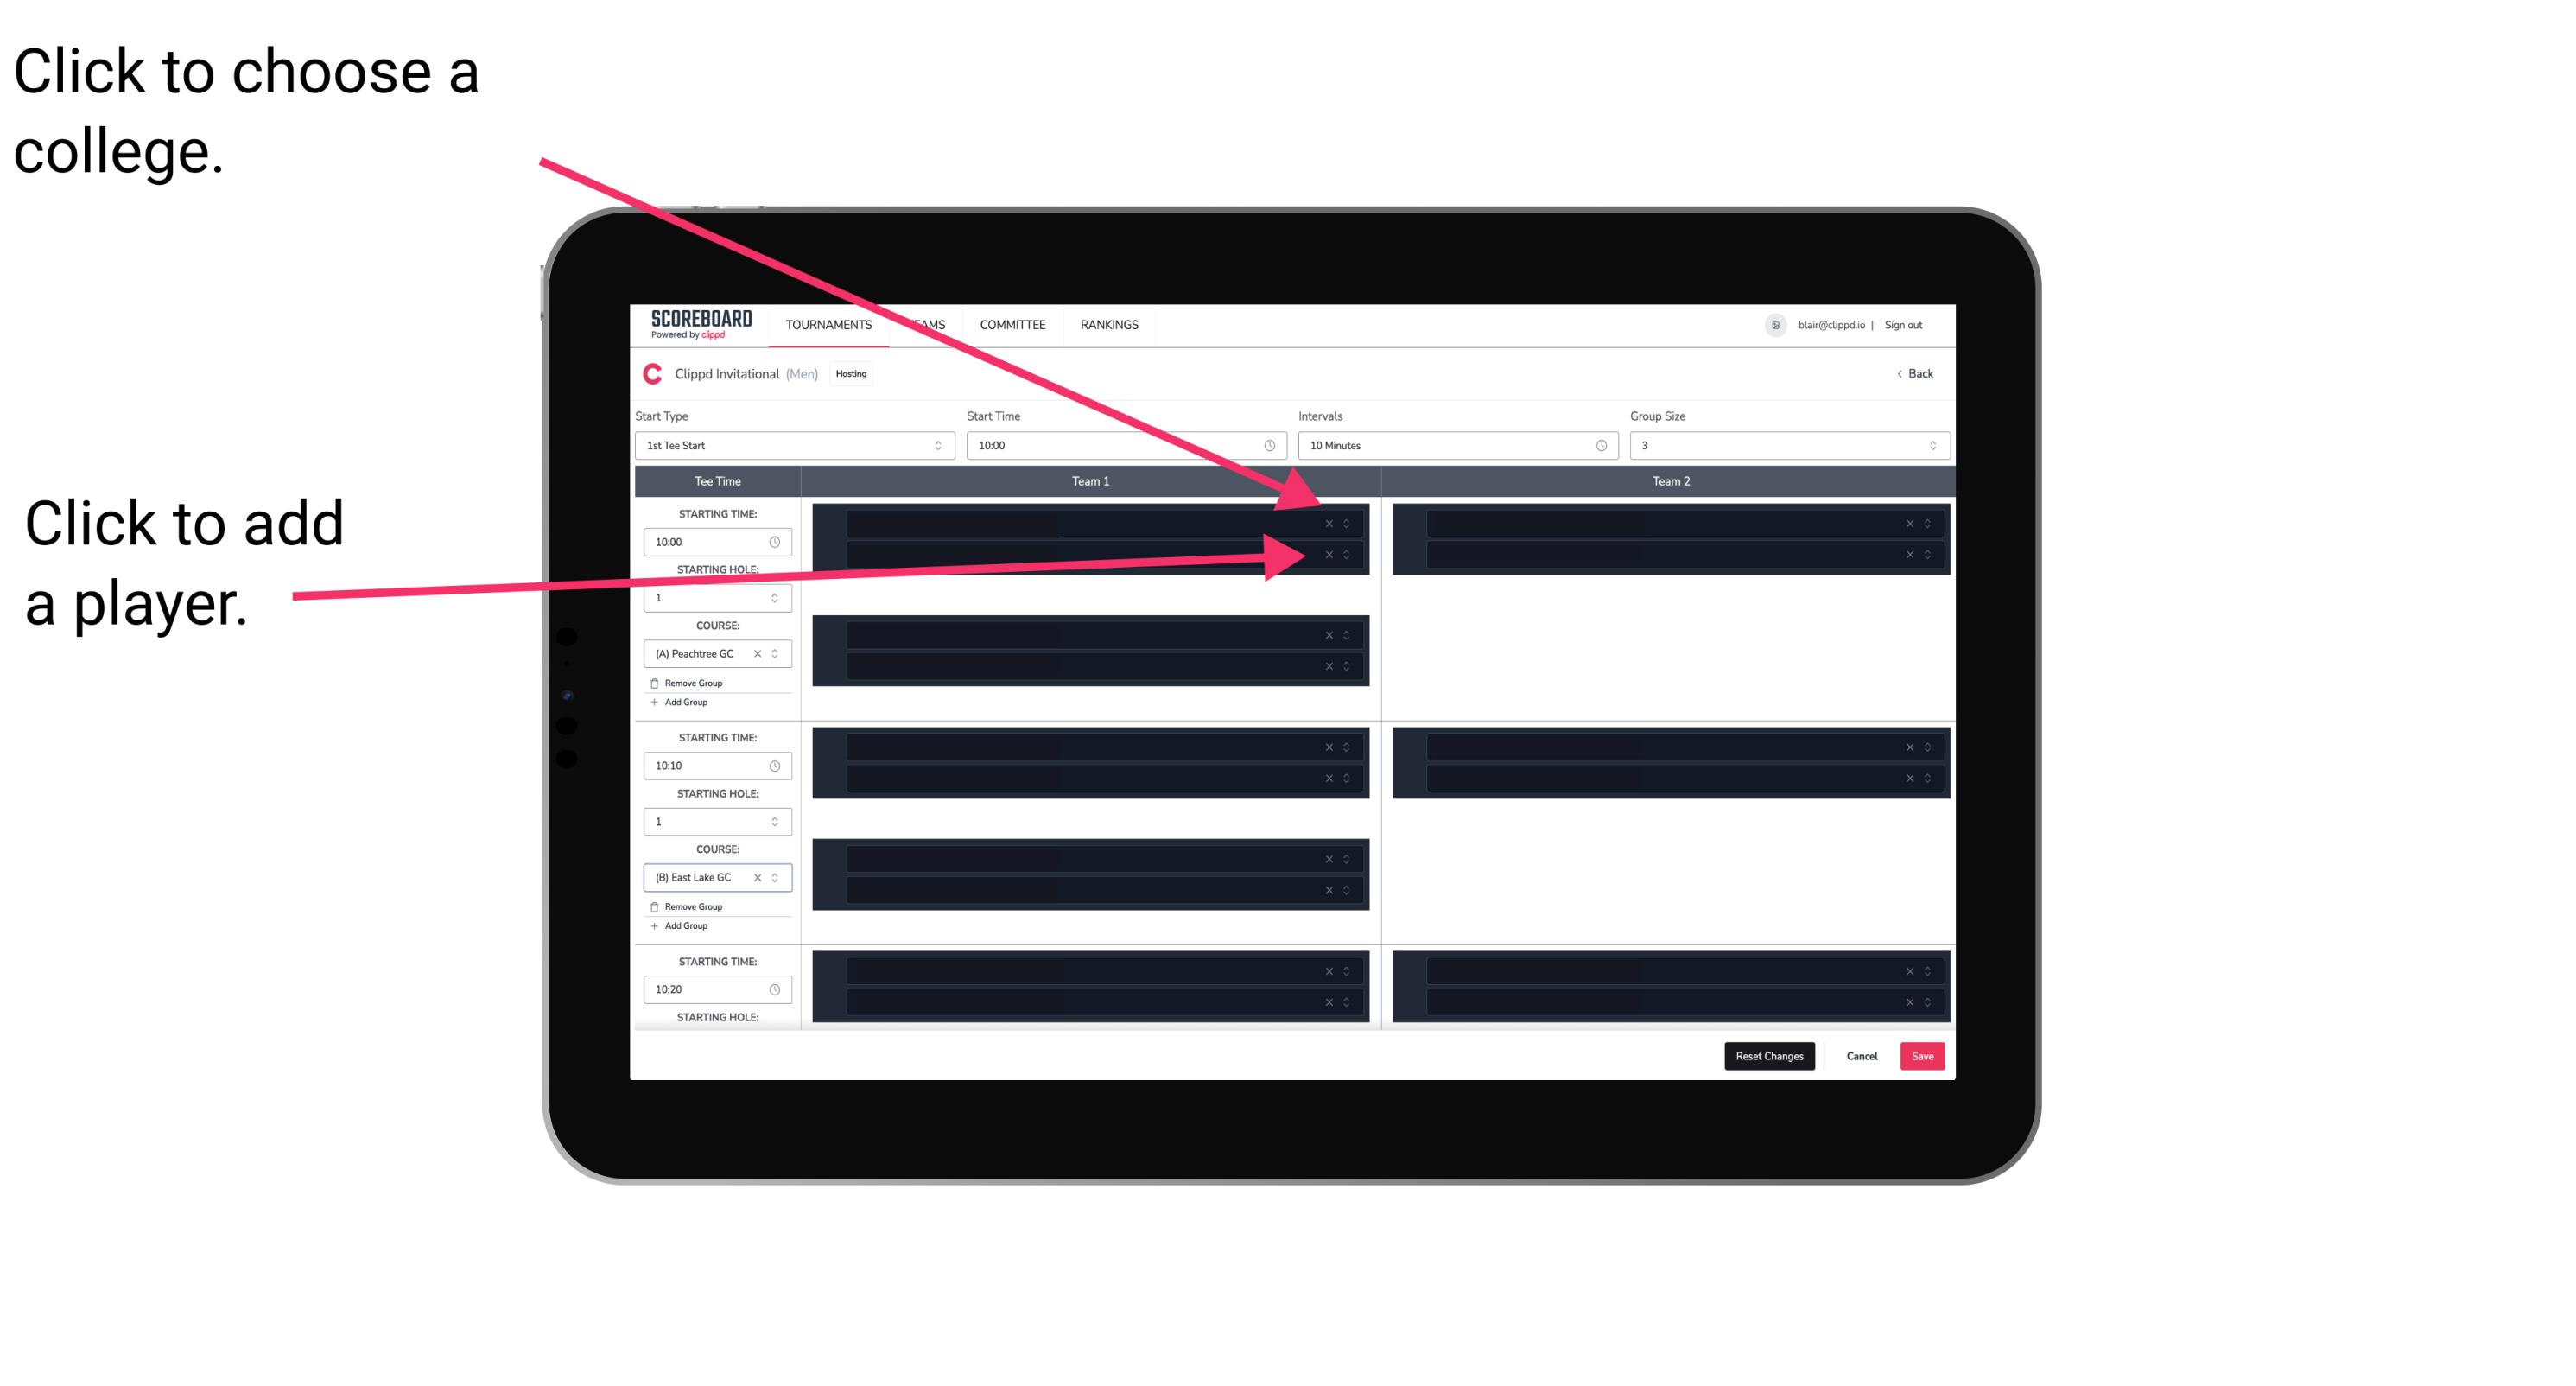Click the X icon on Team 1 first row
2576x1386 pixels.
[1327, 524]
